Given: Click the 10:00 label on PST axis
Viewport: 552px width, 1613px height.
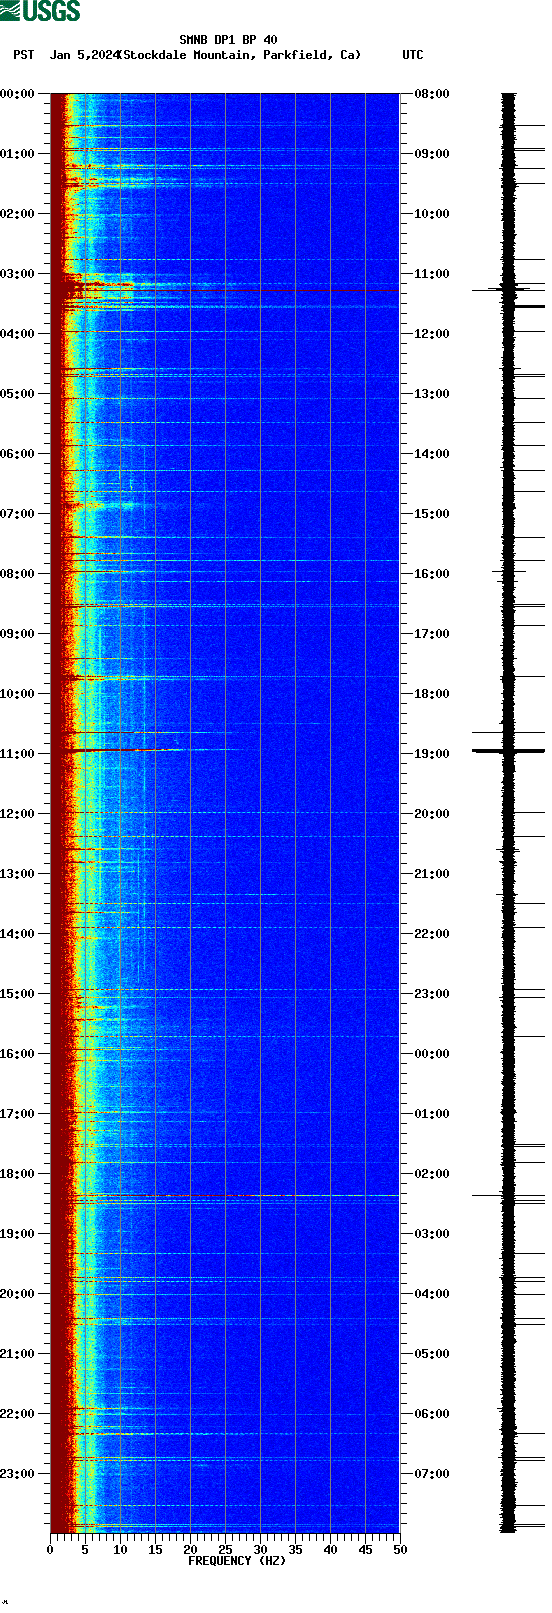Looking at the screenshot, I should [18, 694].
